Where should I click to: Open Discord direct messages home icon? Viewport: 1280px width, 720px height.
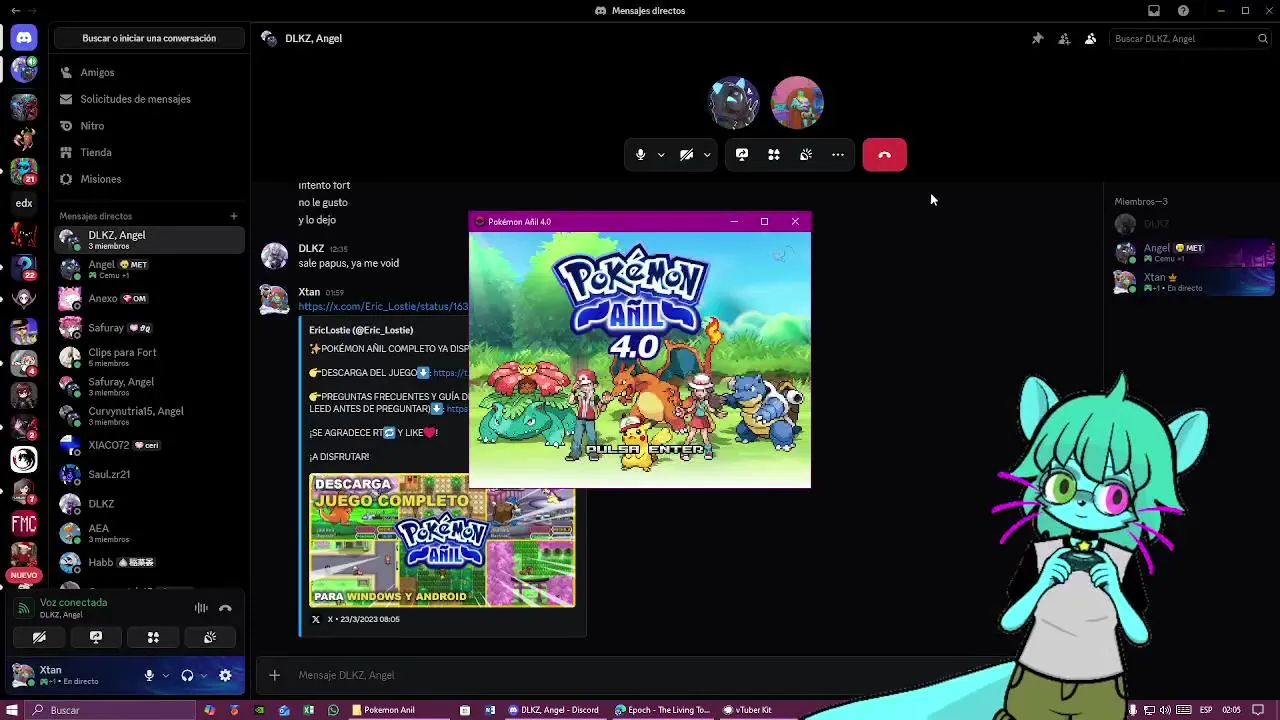click(x=24, y=38)
